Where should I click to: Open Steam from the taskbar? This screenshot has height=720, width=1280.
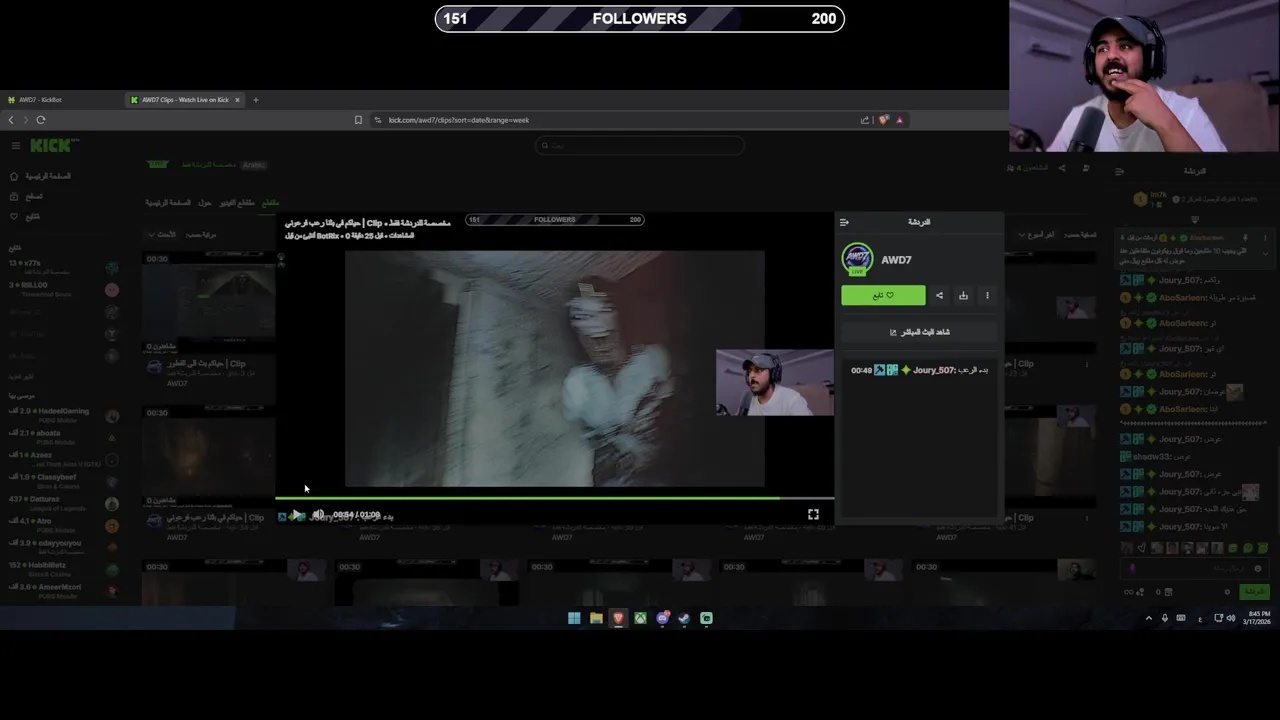(x=684, y=618)
